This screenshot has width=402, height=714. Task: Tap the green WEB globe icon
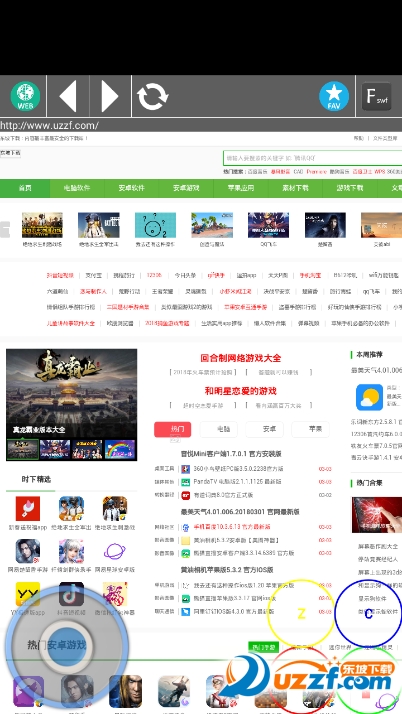pyautogui.click(x=25, y=96)
